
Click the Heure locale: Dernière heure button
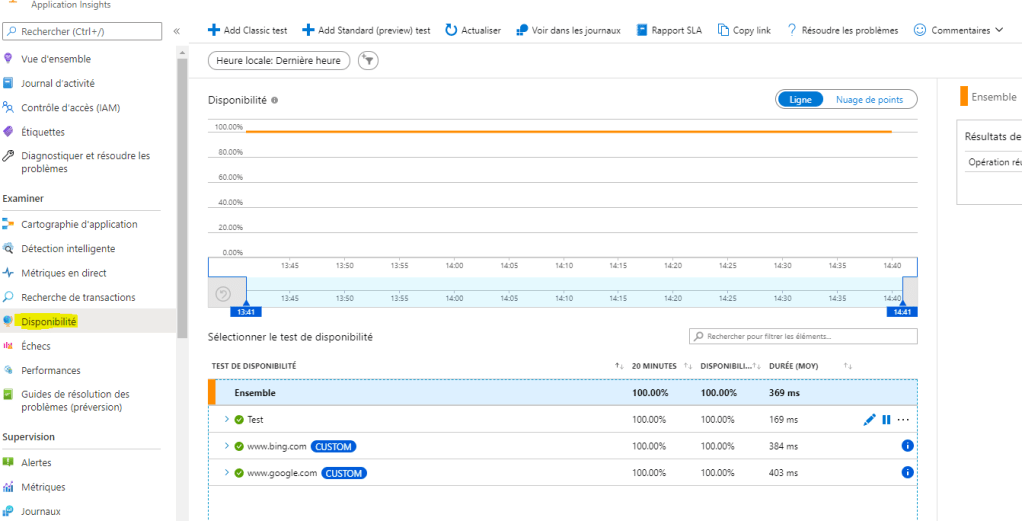click(279, 61)
